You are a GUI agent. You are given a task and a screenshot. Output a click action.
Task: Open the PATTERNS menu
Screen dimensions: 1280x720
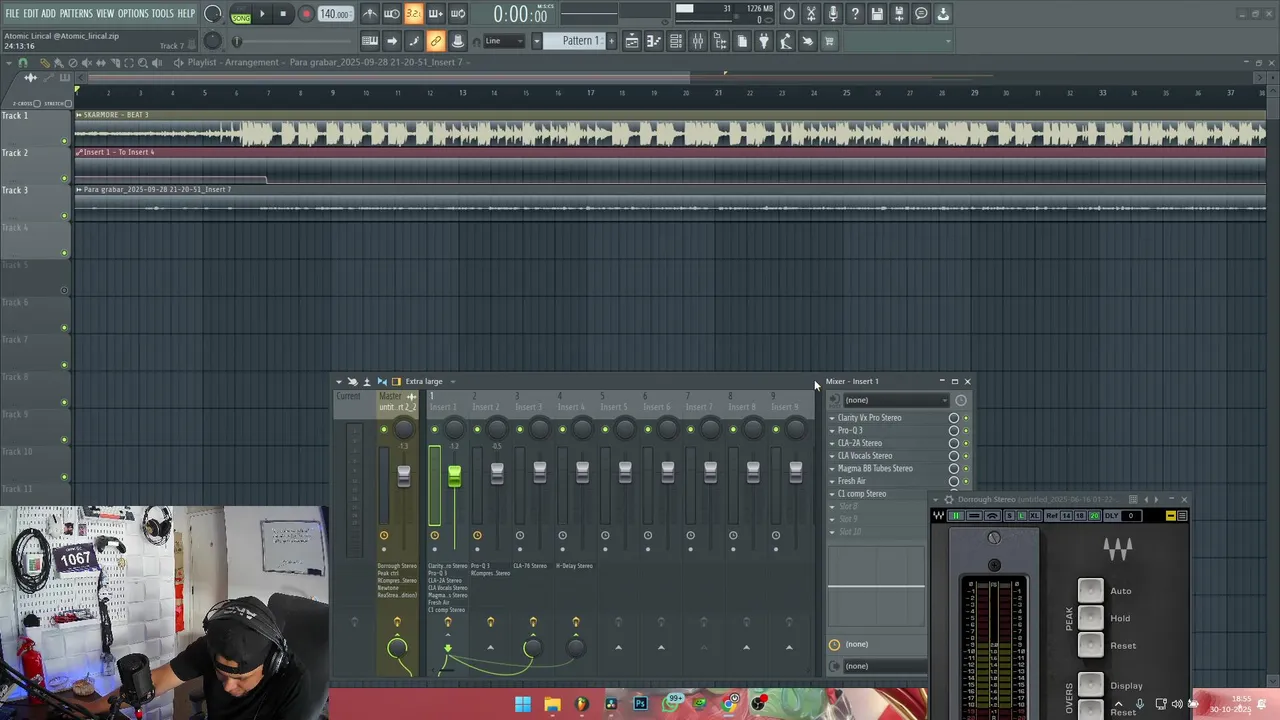[x=76, y=13]
